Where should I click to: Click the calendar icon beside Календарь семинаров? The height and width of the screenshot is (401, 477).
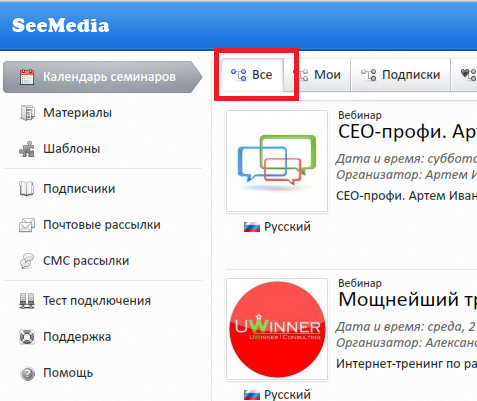27,77
